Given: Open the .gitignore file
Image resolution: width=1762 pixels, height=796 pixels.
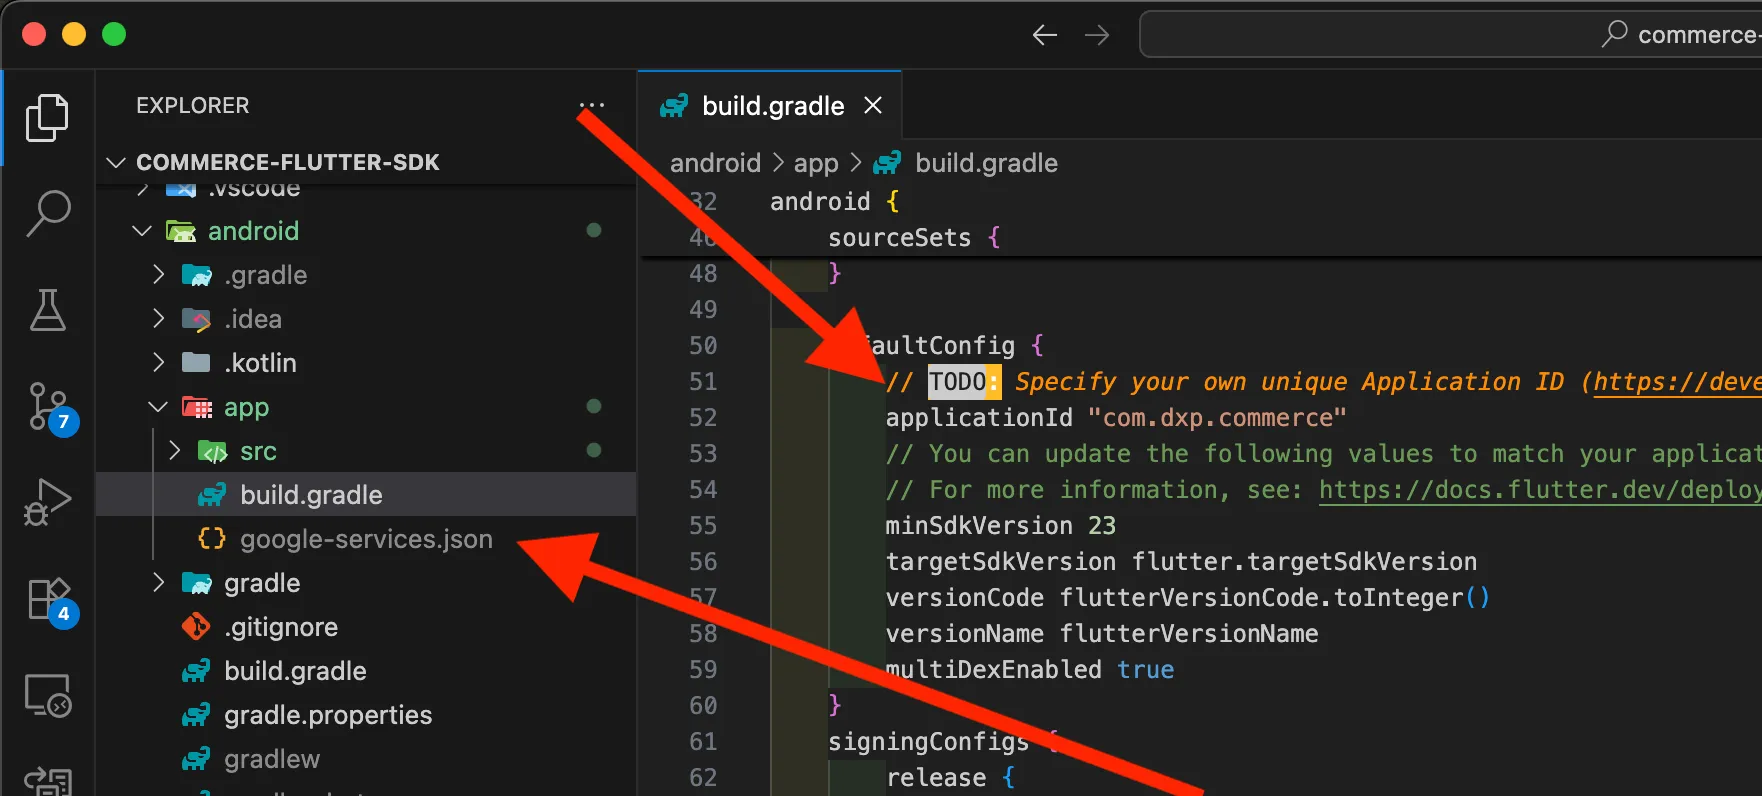Looking at the screenshot, I should tap(366, 627).
